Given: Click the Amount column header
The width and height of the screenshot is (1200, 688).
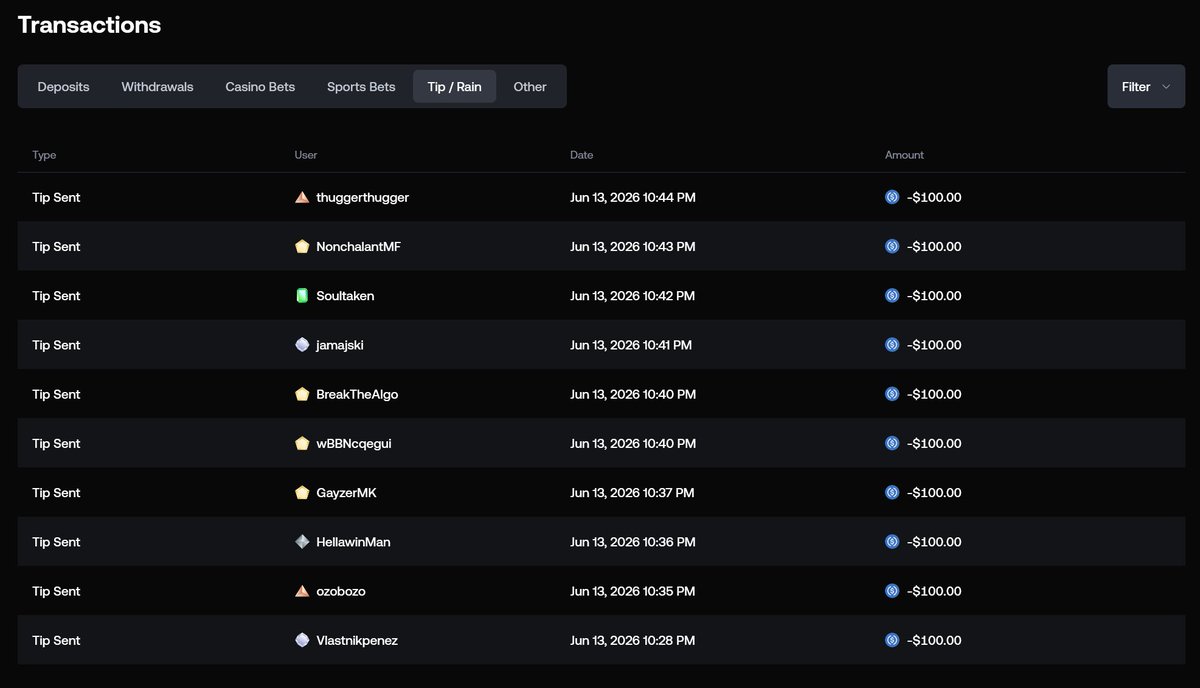Looking at the screenshot, I should 904,155.
